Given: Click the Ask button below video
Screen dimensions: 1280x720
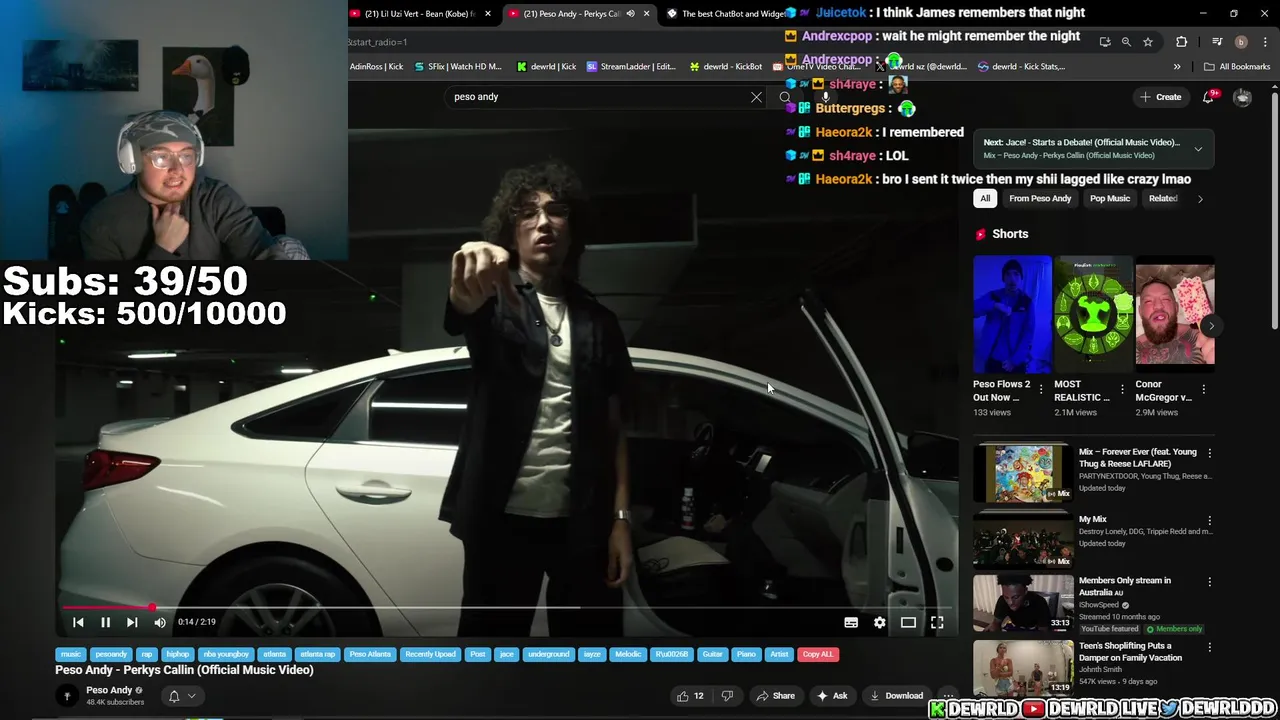Looking at the screenshot, I should point(832,696).
